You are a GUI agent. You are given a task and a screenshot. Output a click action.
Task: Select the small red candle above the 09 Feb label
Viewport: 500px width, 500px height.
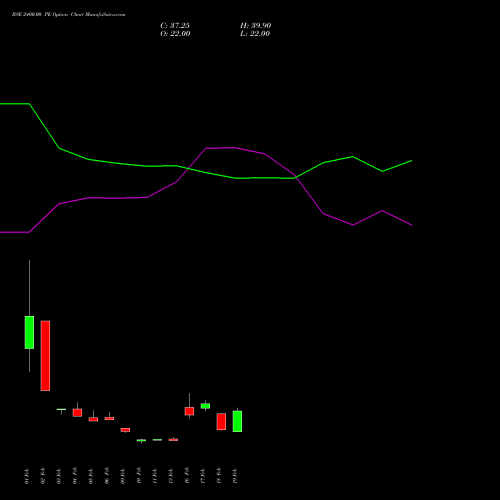coord(125,430)
